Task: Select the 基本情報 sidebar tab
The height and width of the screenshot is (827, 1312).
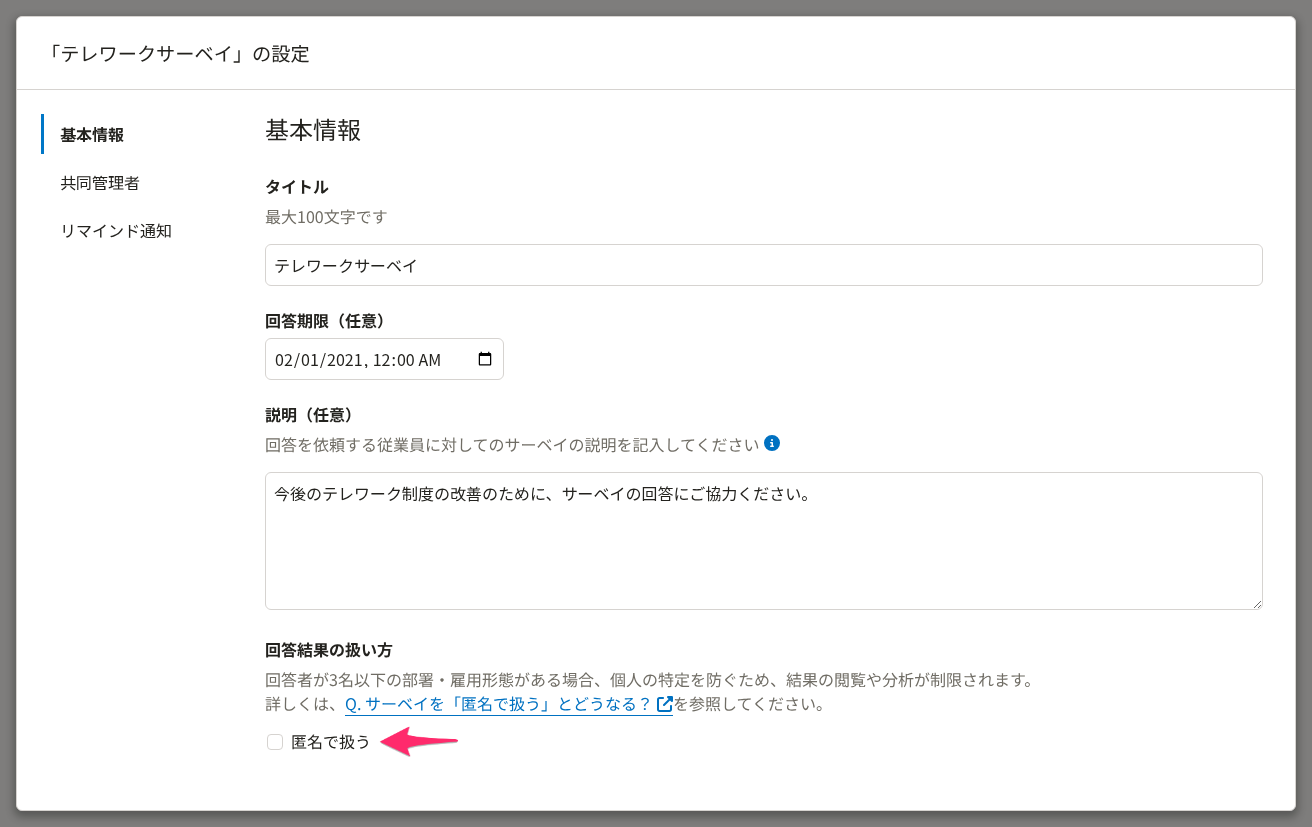Action: tap(92, 134)
